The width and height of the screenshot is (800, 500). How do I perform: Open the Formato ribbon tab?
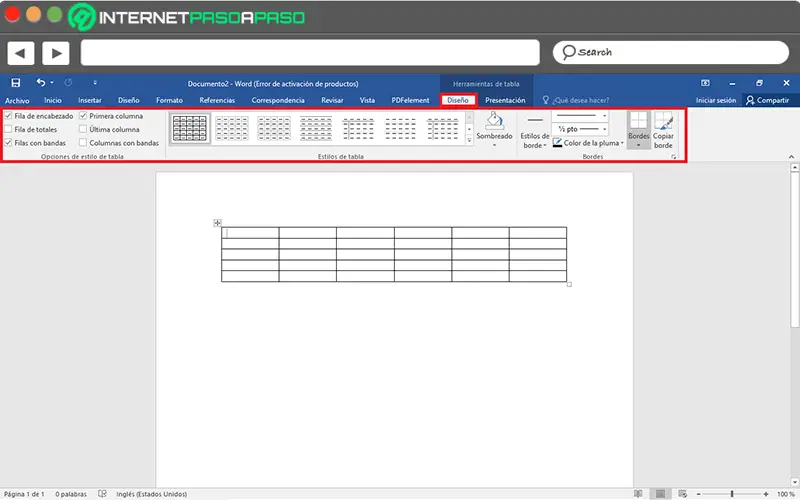point(169,101)
